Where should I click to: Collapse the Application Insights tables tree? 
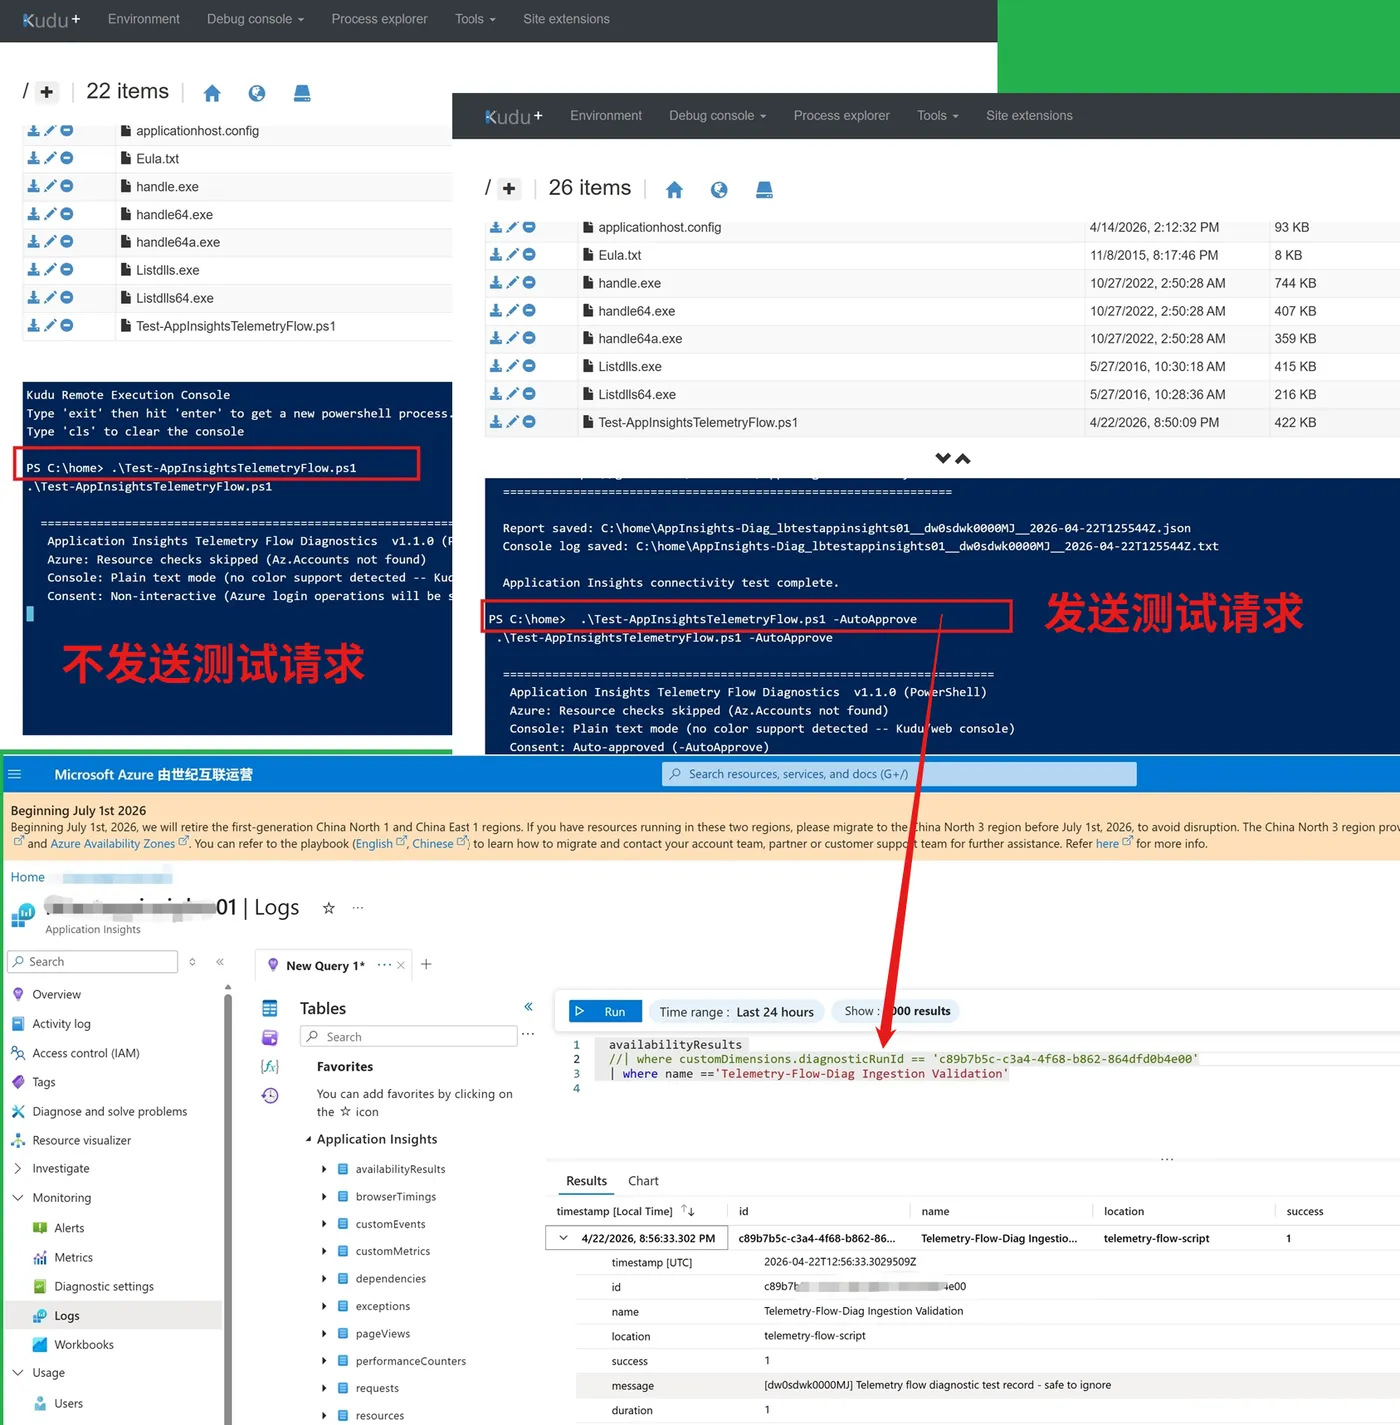(308, 1139)
